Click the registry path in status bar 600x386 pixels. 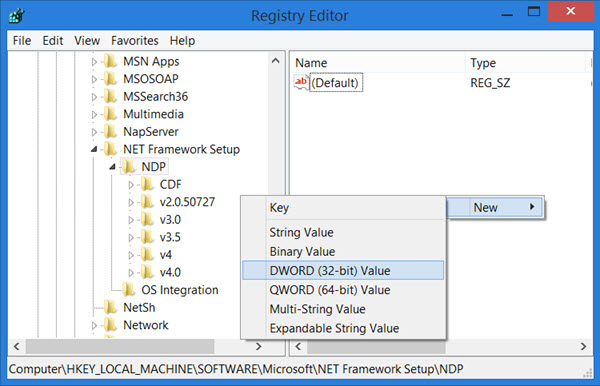point(236,369)
